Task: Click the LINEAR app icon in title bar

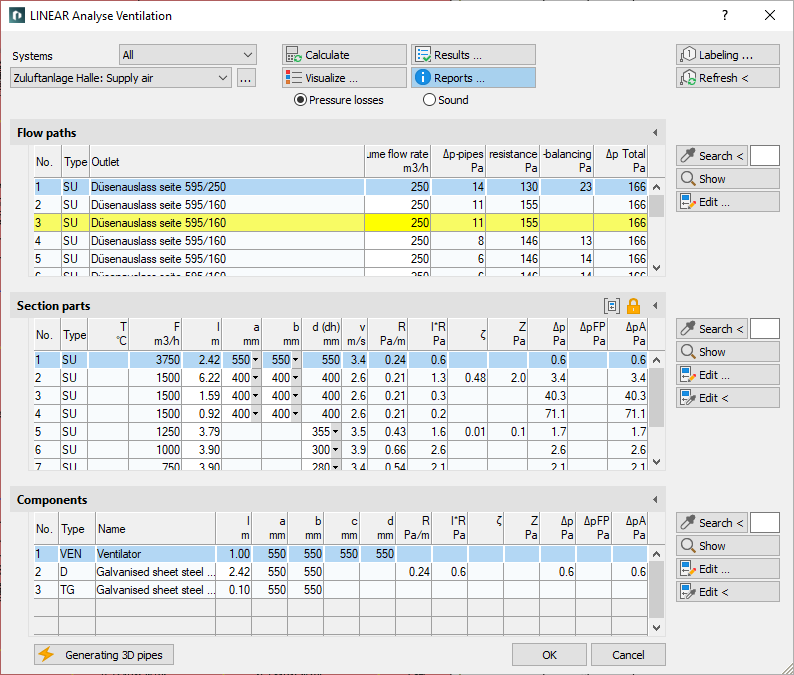Action: tap(17, 15)
